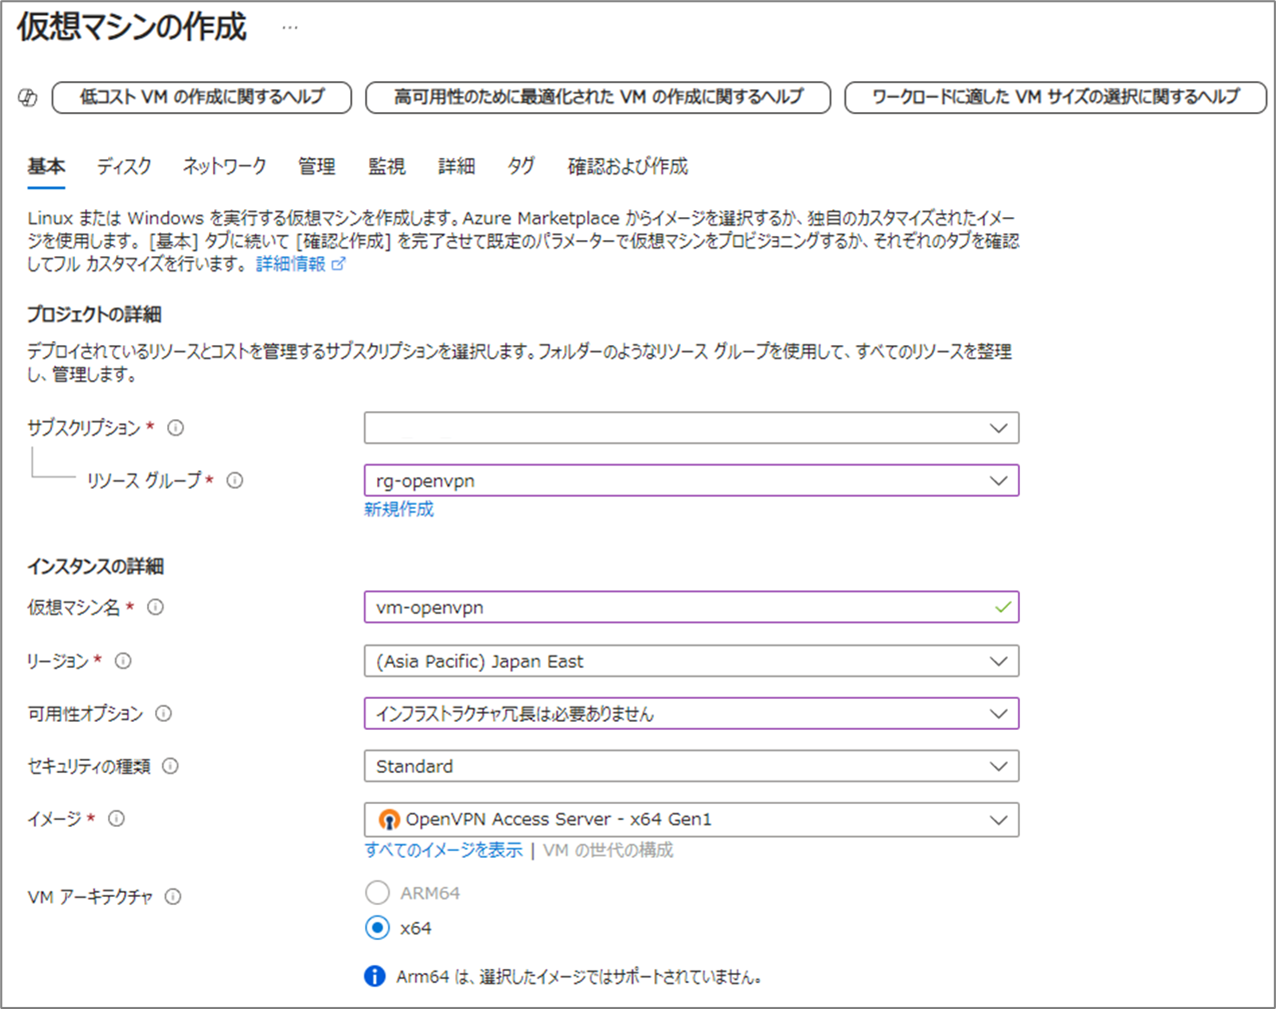Show info tooltip for VM アーキテクチャ
The image size is (1276, 1009).
pos(173,897)
